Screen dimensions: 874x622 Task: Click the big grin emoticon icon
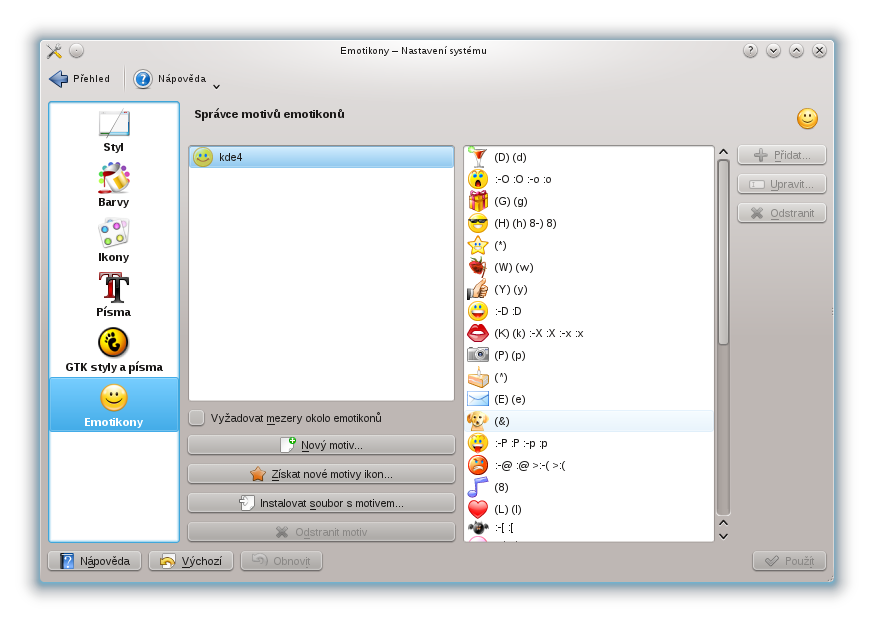tap(478, 312)
